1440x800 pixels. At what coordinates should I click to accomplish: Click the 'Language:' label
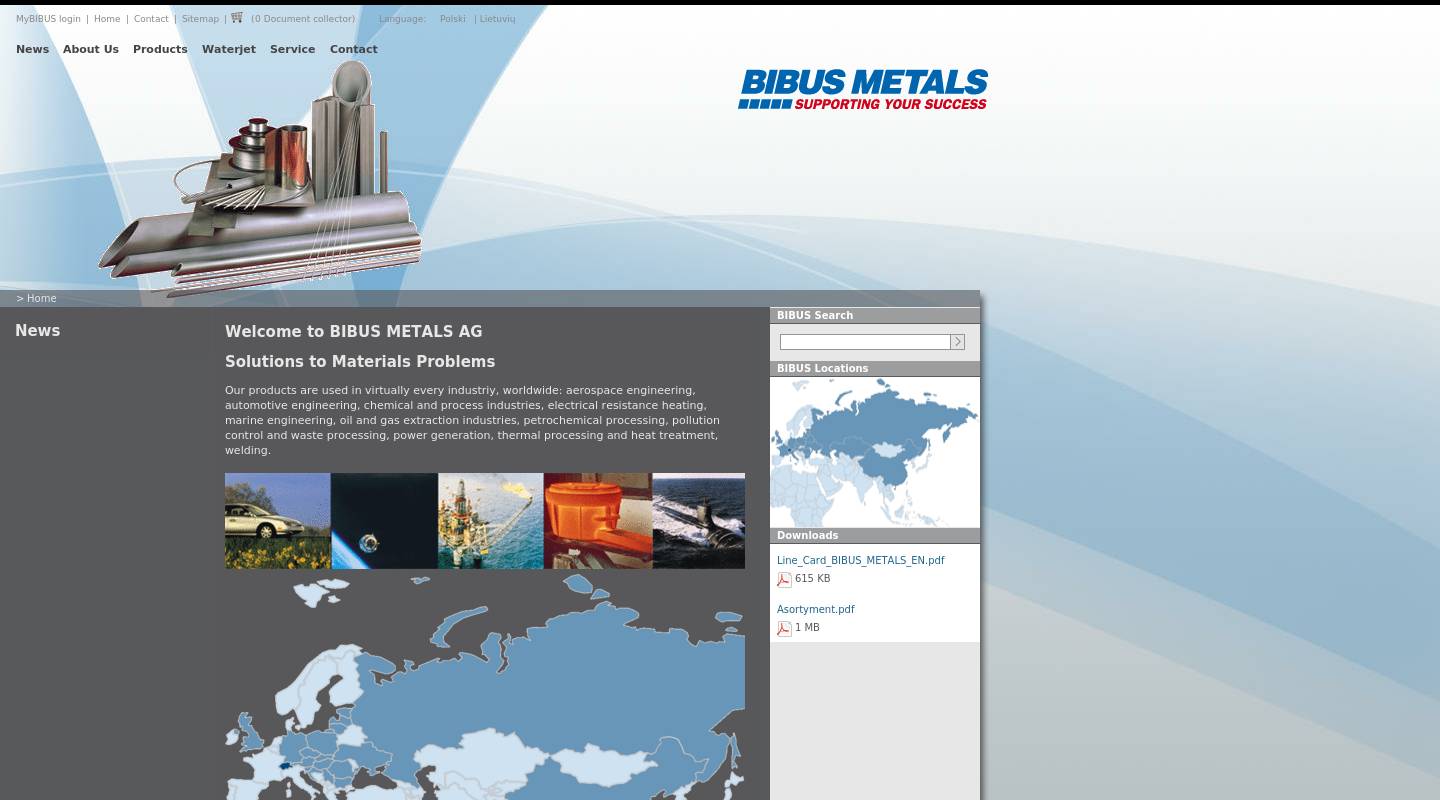[x=402, y=19]
